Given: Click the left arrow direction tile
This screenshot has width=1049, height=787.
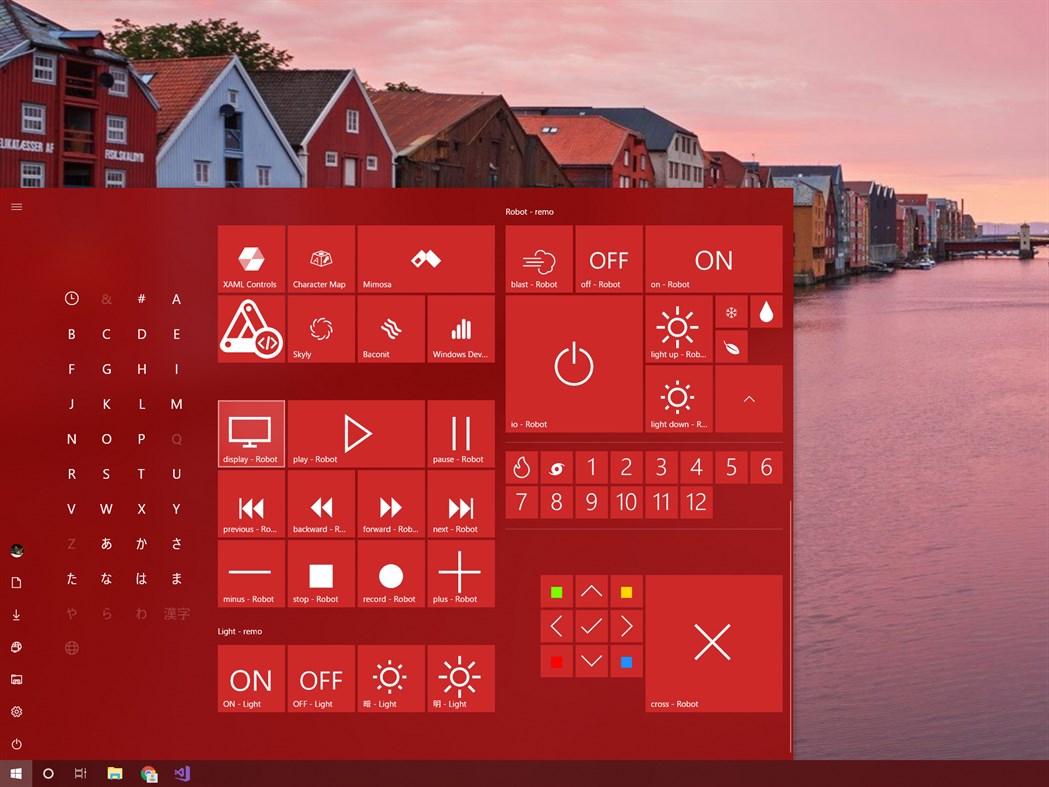Looking at the screenshot, I should point(557,626).
